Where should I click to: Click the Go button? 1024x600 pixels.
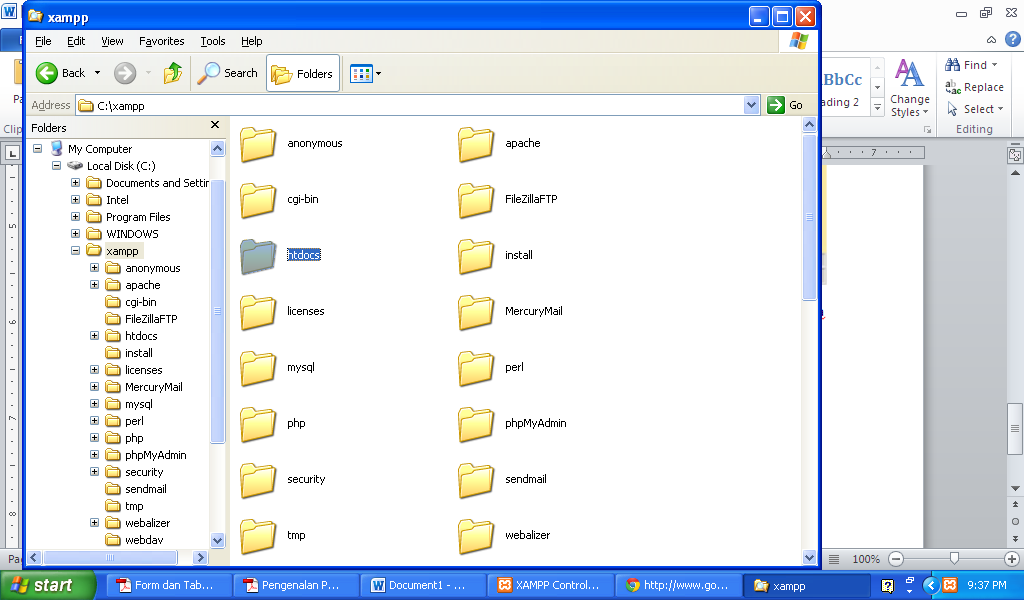click(785, 105)
